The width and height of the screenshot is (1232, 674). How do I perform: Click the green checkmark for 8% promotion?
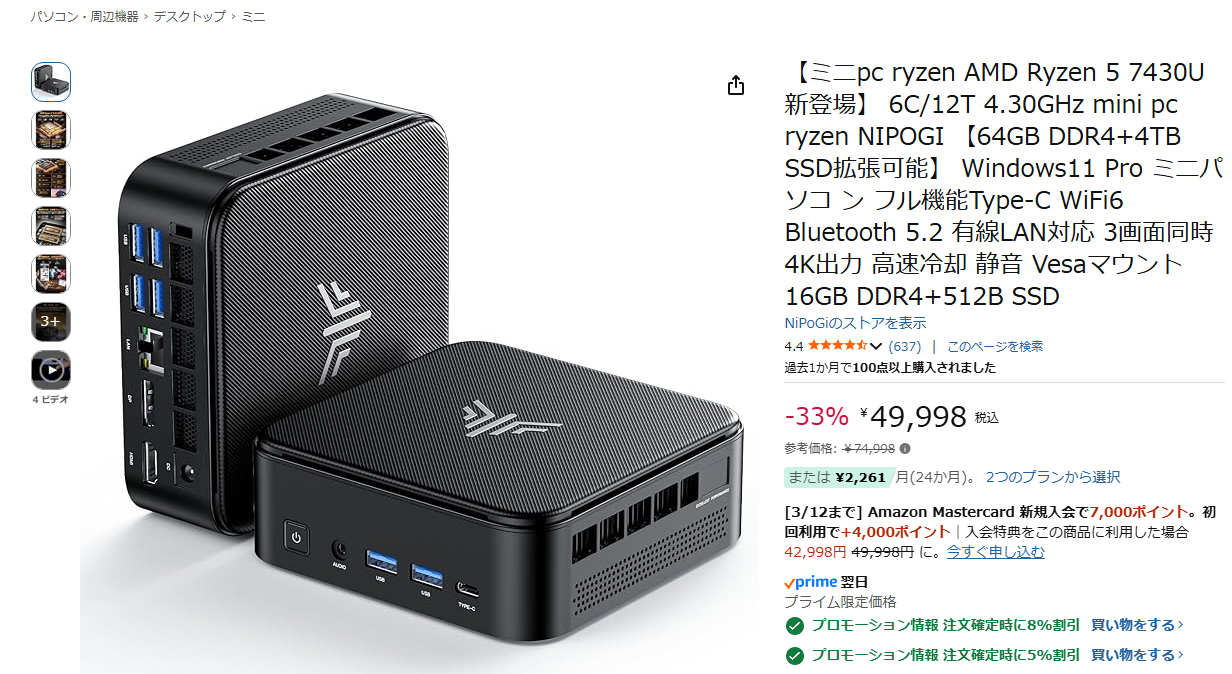[795, 626]
